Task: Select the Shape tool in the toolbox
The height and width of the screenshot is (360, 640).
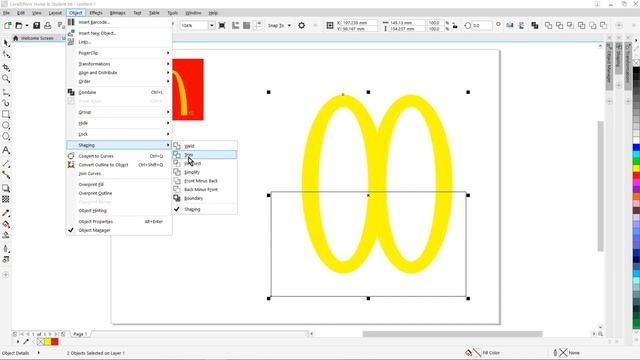Action: point(6,55)
